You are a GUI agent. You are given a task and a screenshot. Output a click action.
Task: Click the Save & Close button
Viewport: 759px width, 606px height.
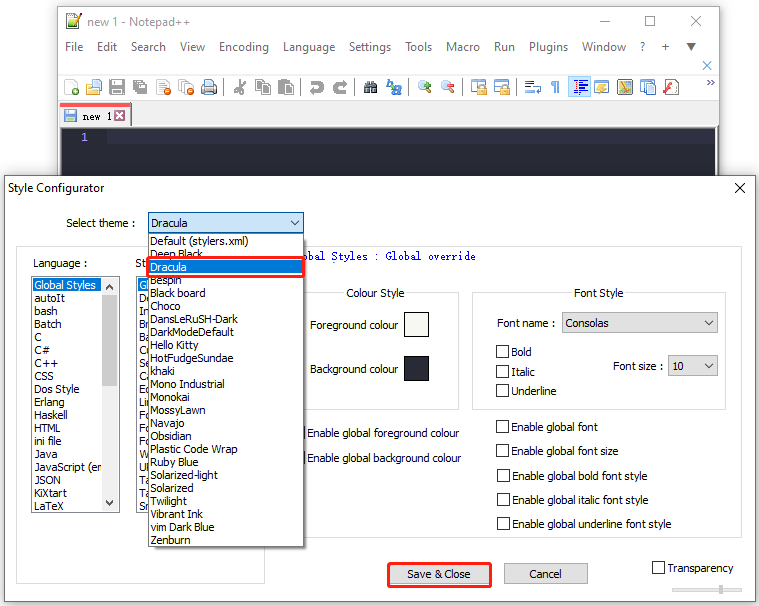pos(439,574)
